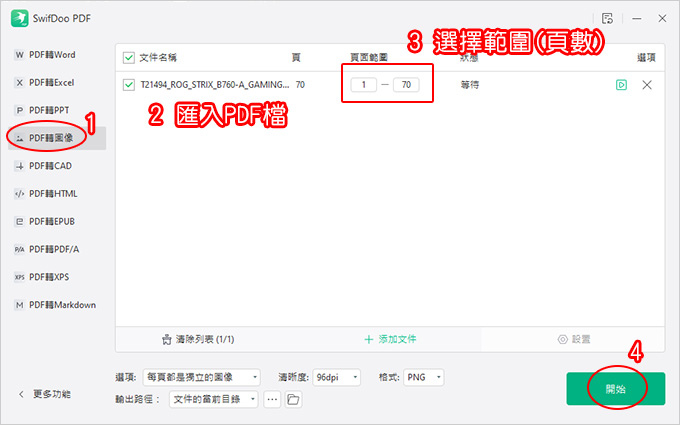Open the output folder icon
The image size is (680, 425).
point(293,399)
